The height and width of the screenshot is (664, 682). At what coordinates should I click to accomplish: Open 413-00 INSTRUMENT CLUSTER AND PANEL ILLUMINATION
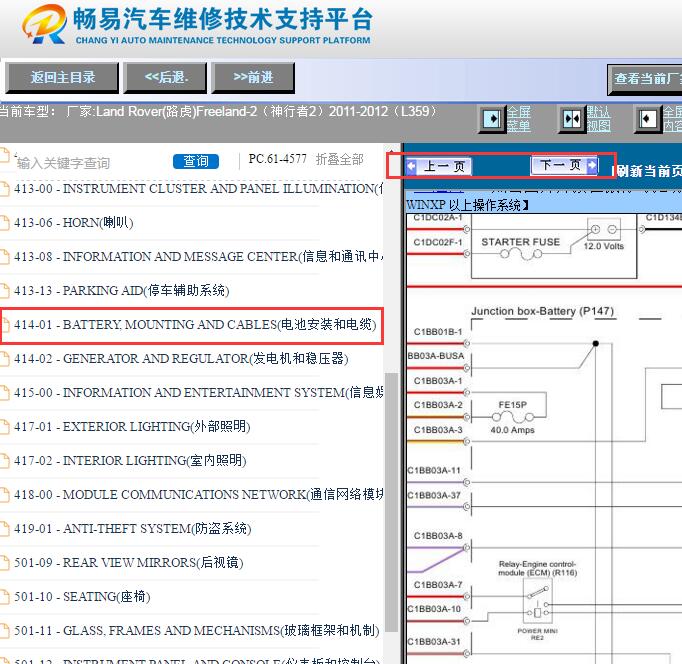point(198,189)
